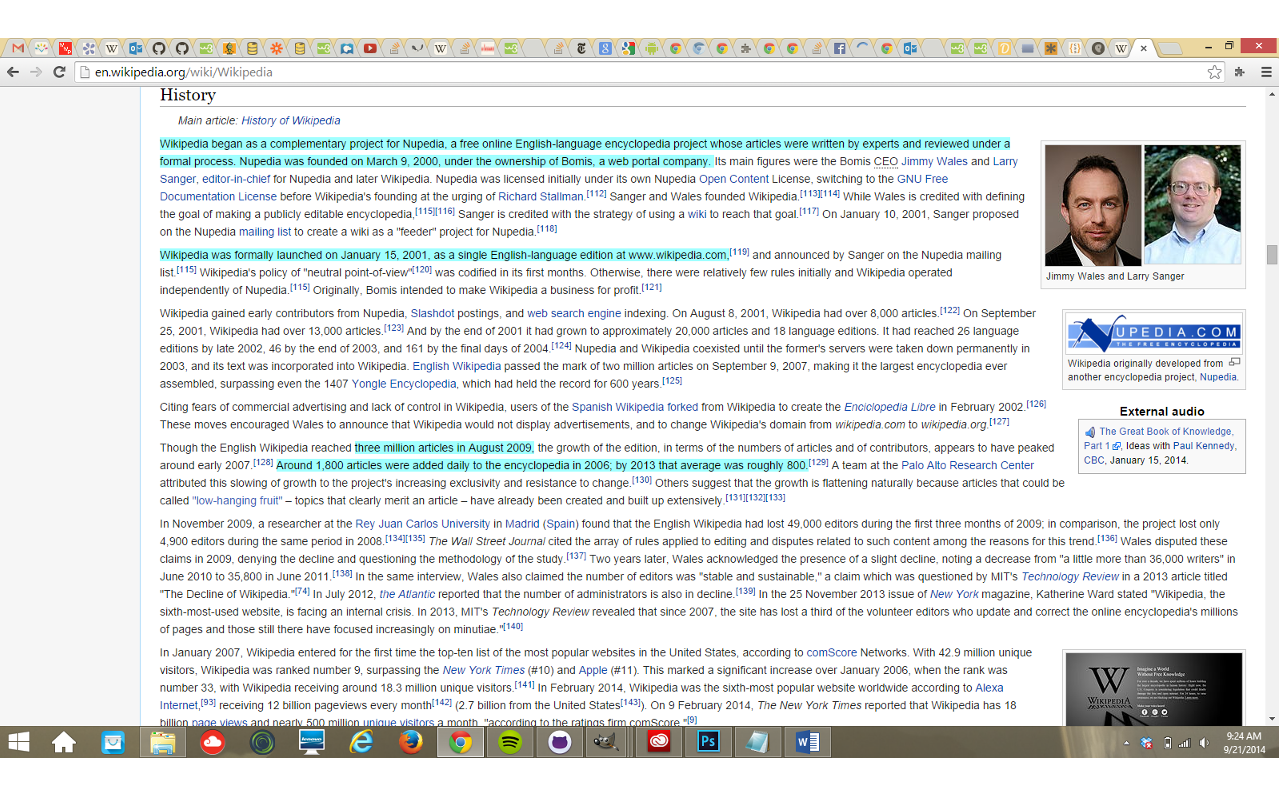This screenshot has height=800, width=1280.
Task: Click the vertical scrollbar thumb
Action: (1272, 254)
